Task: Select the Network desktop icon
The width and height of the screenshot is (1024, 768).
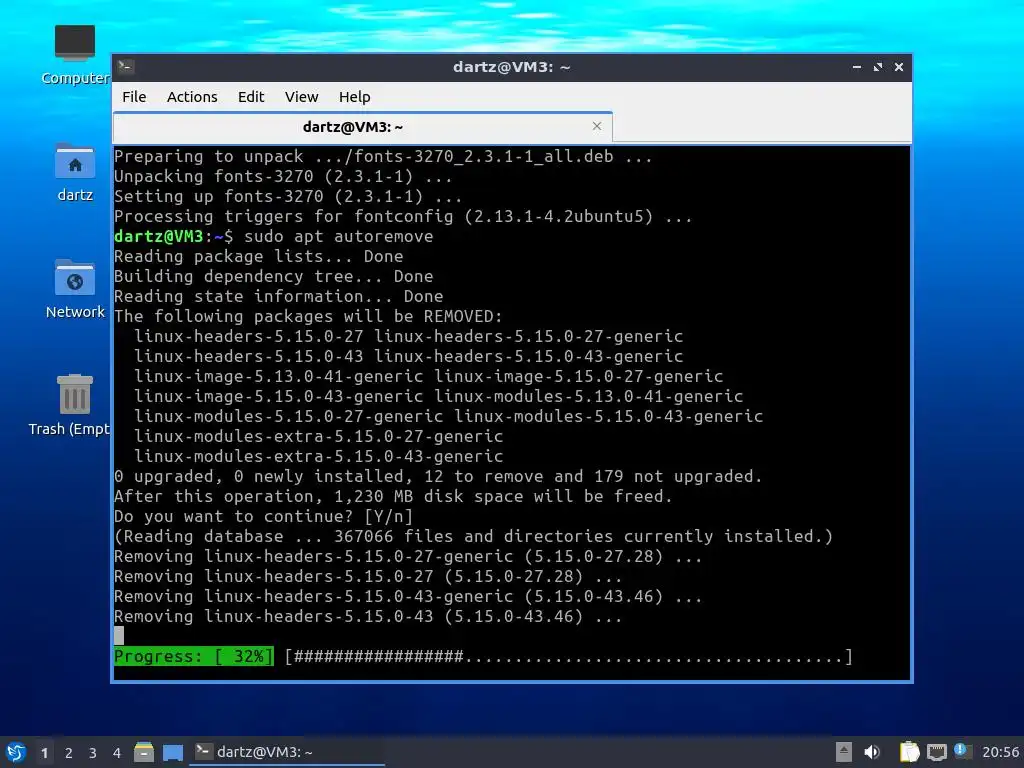Action: tap(75, 290)
